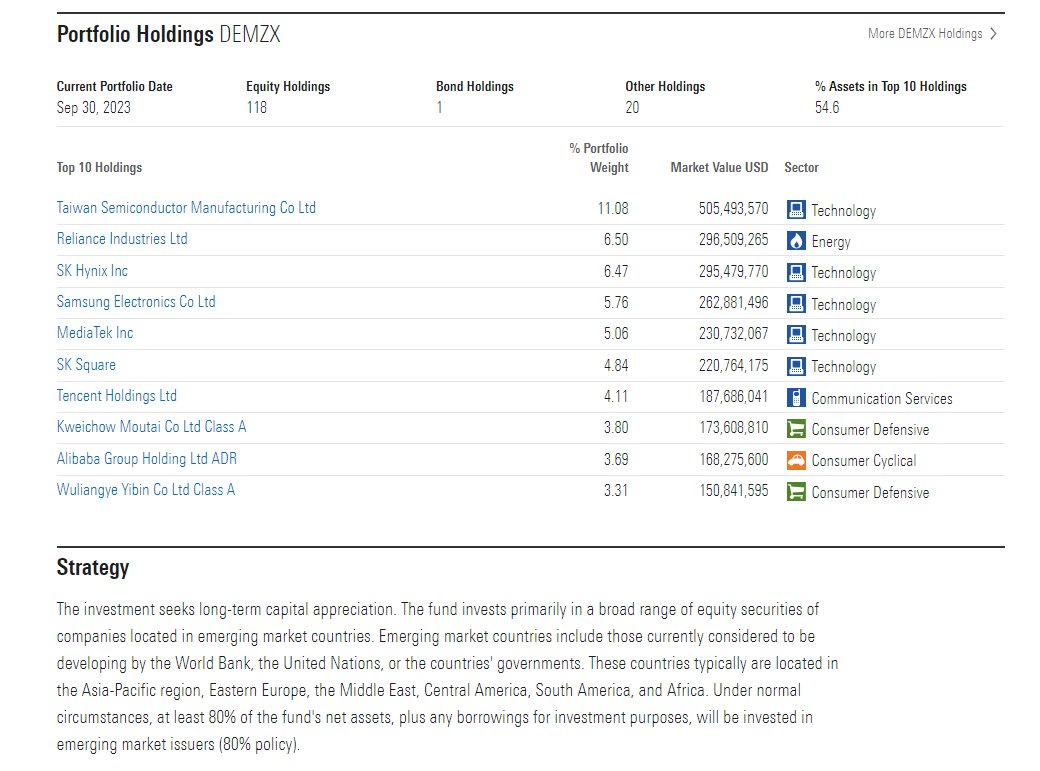Open SK Hynix Inc holding page
Image resolution: width=1040 pixels, height=771 pixels.
(x=92, y=271)
